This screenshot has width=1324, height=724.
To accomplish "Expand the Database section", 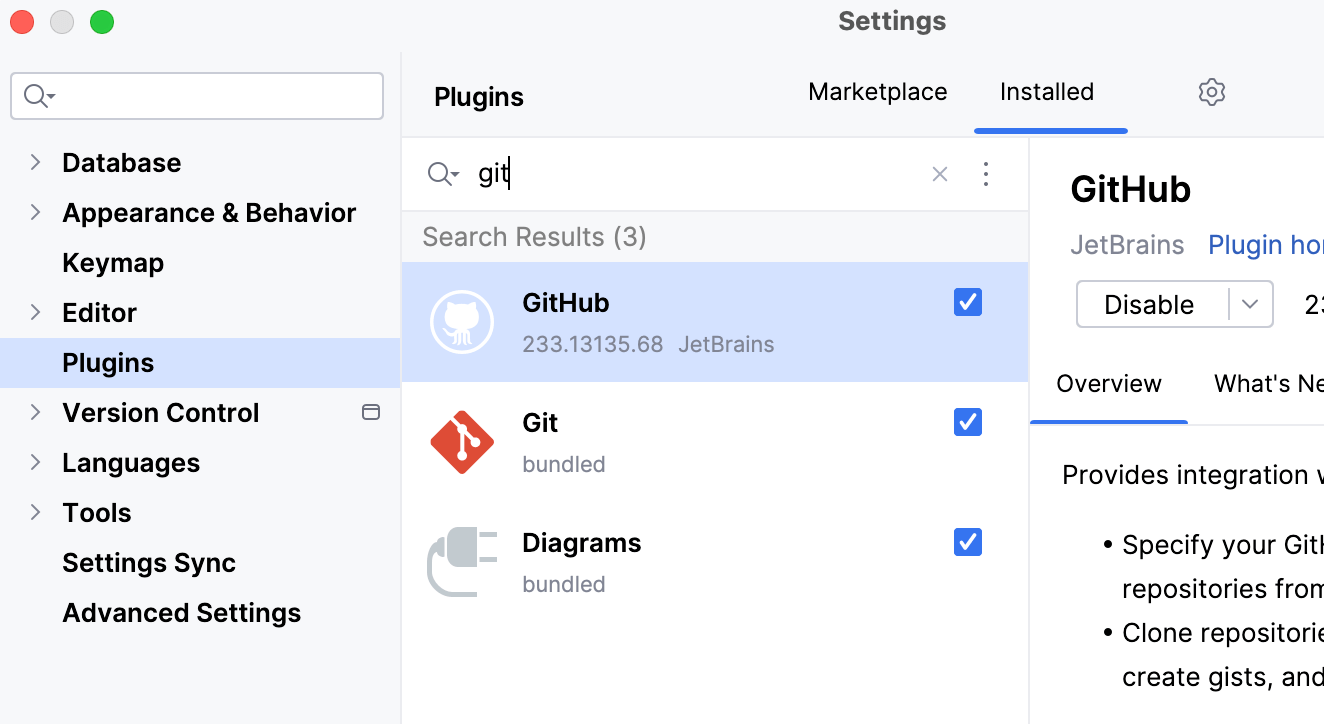I will pyautogui.click(x=33, y=162).
